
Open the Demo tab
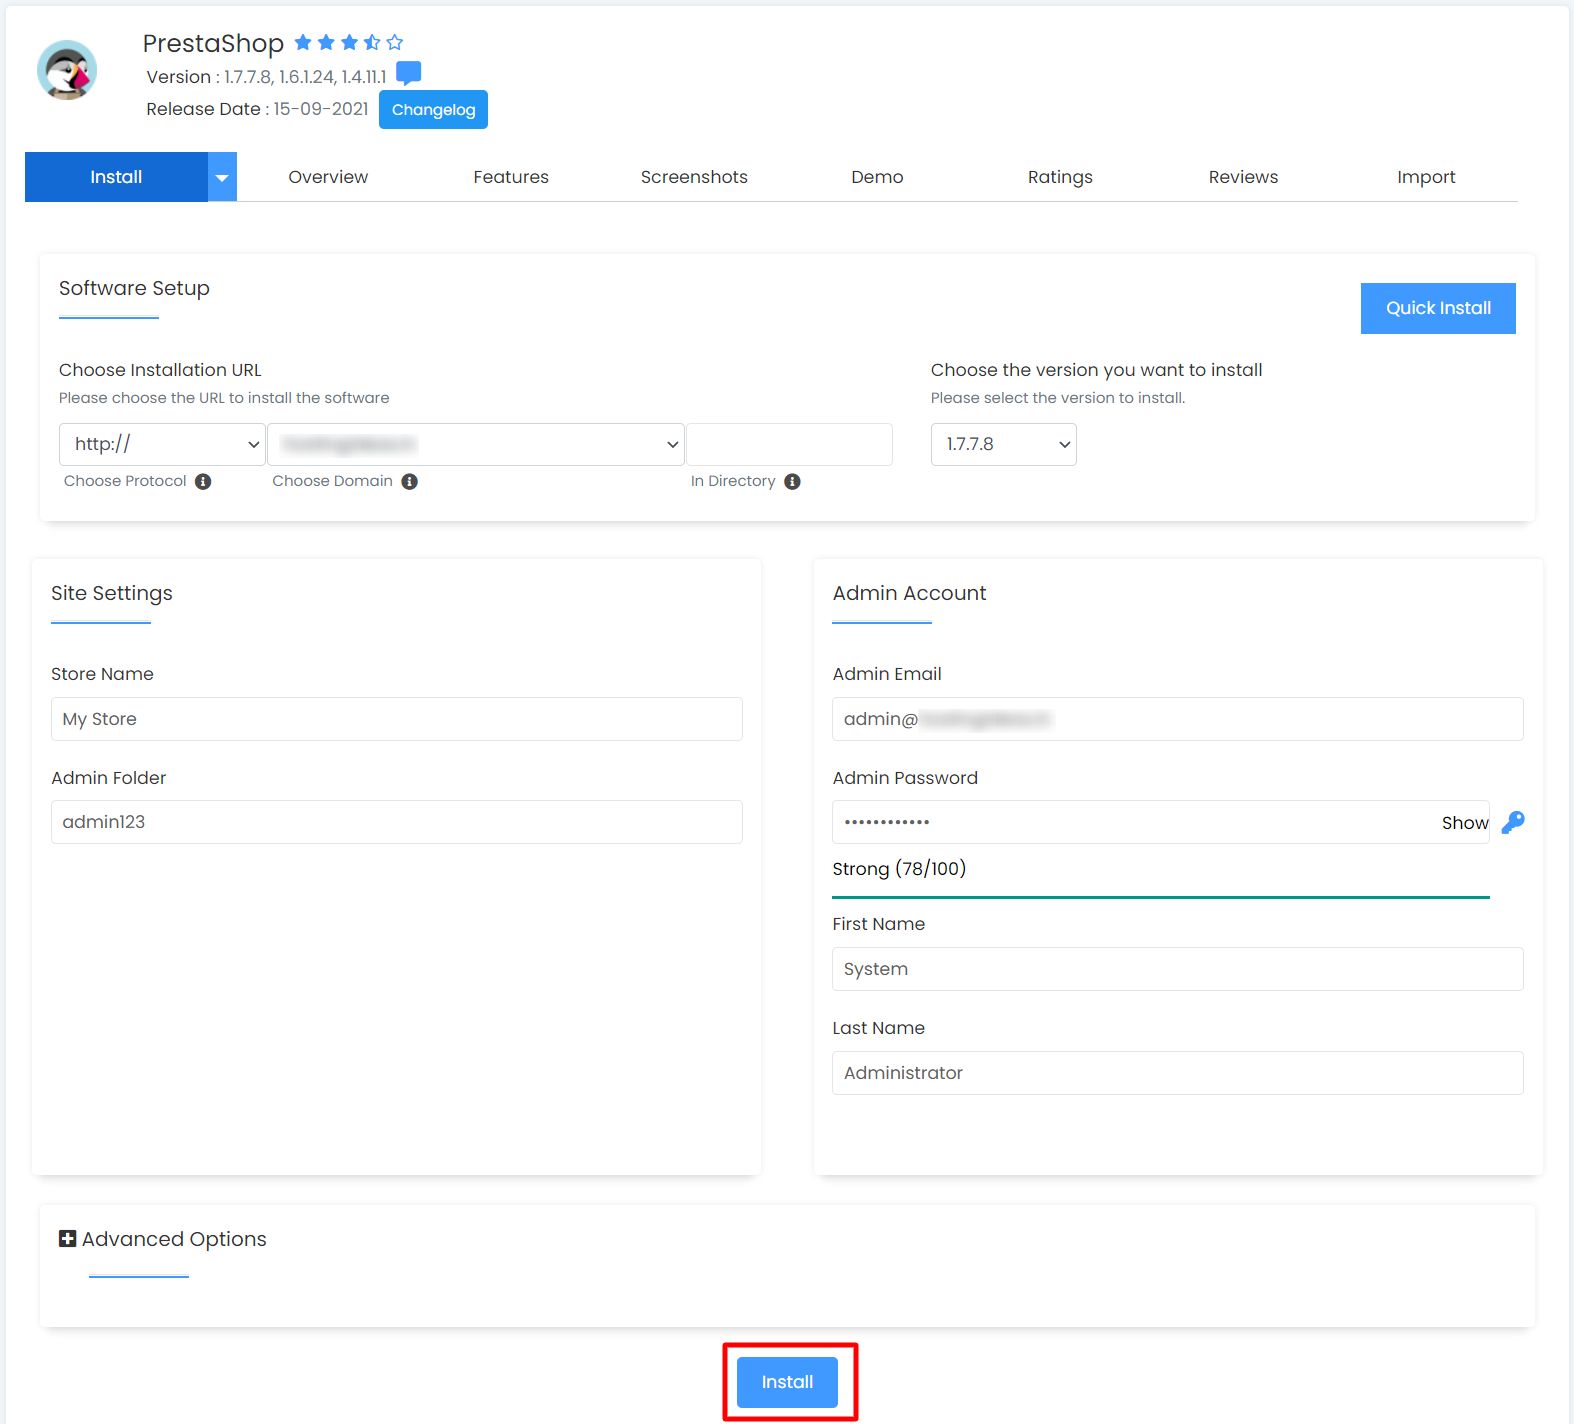[x=877, y=177]
